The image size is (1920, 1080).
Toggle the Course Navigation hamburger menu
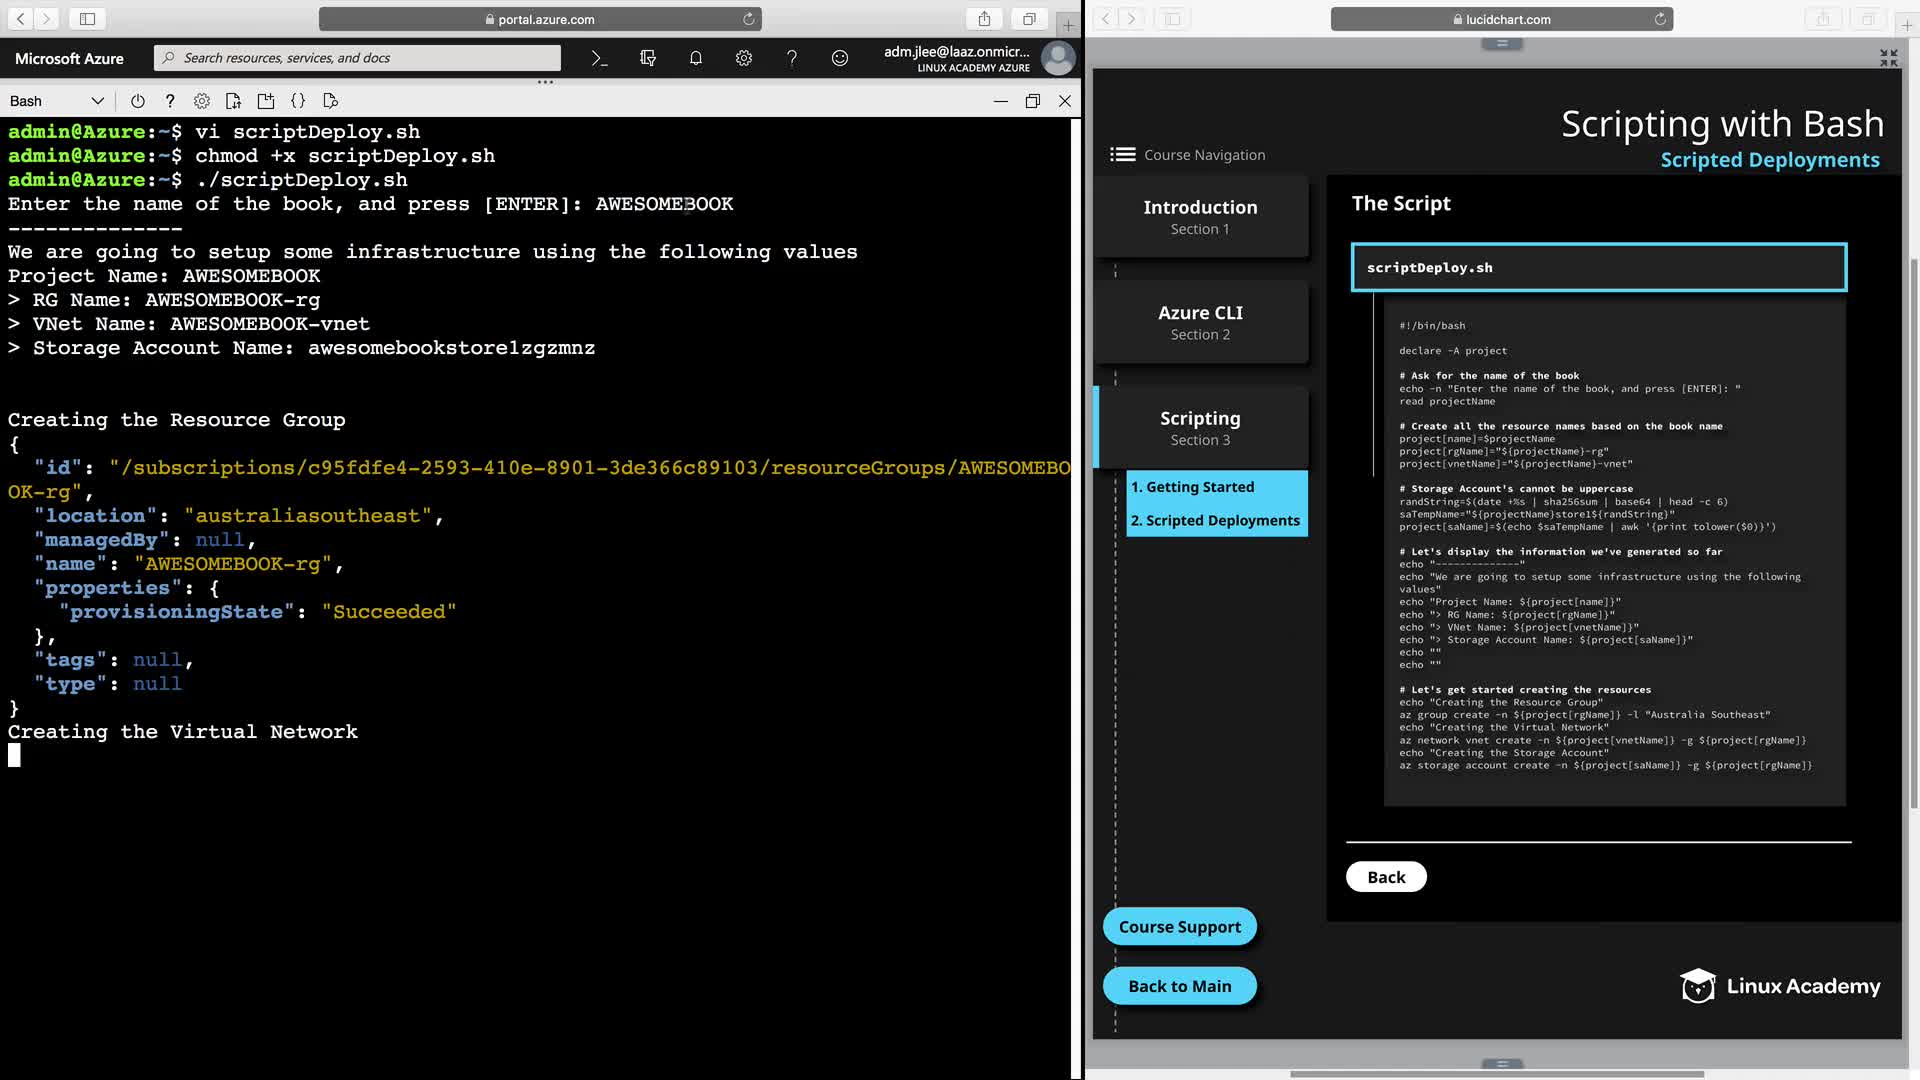(x=1122, y=154)
